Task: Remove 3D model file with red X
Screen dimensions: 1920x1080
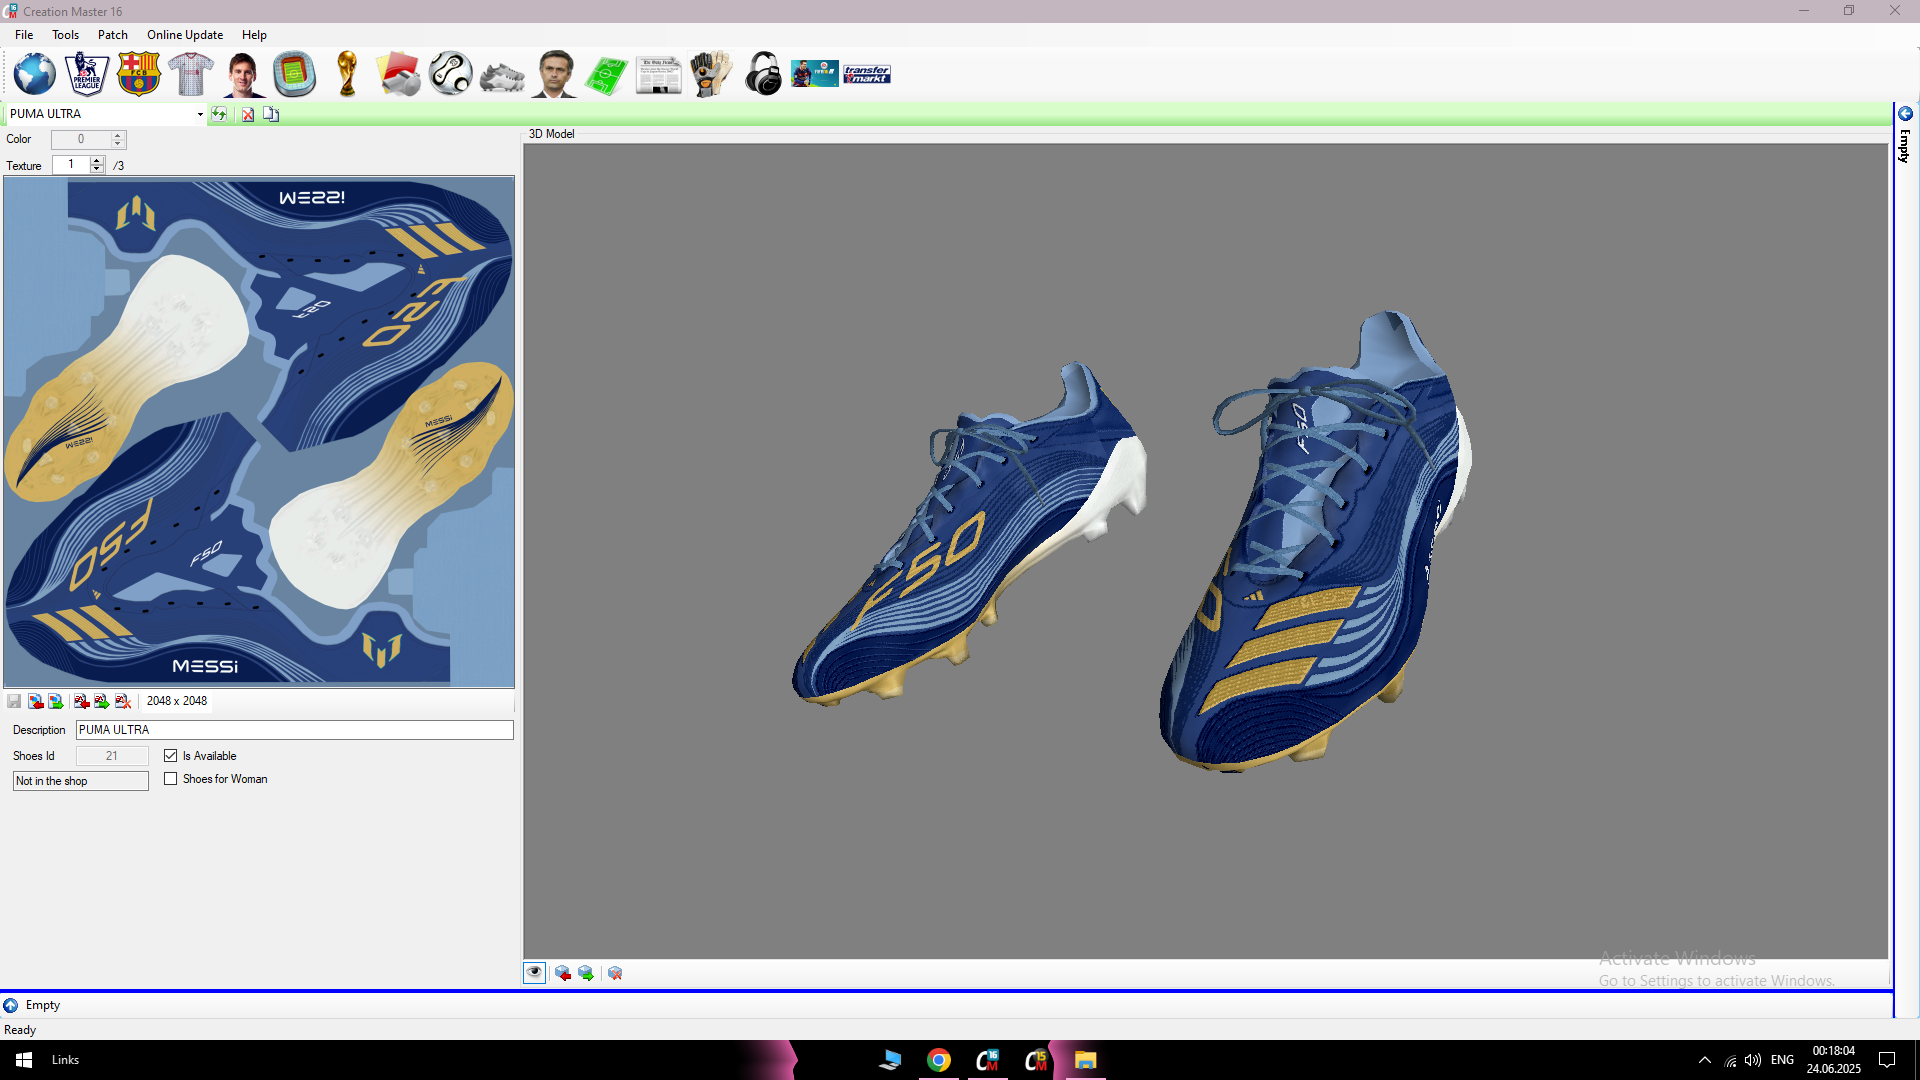Action: click(123, 701)
